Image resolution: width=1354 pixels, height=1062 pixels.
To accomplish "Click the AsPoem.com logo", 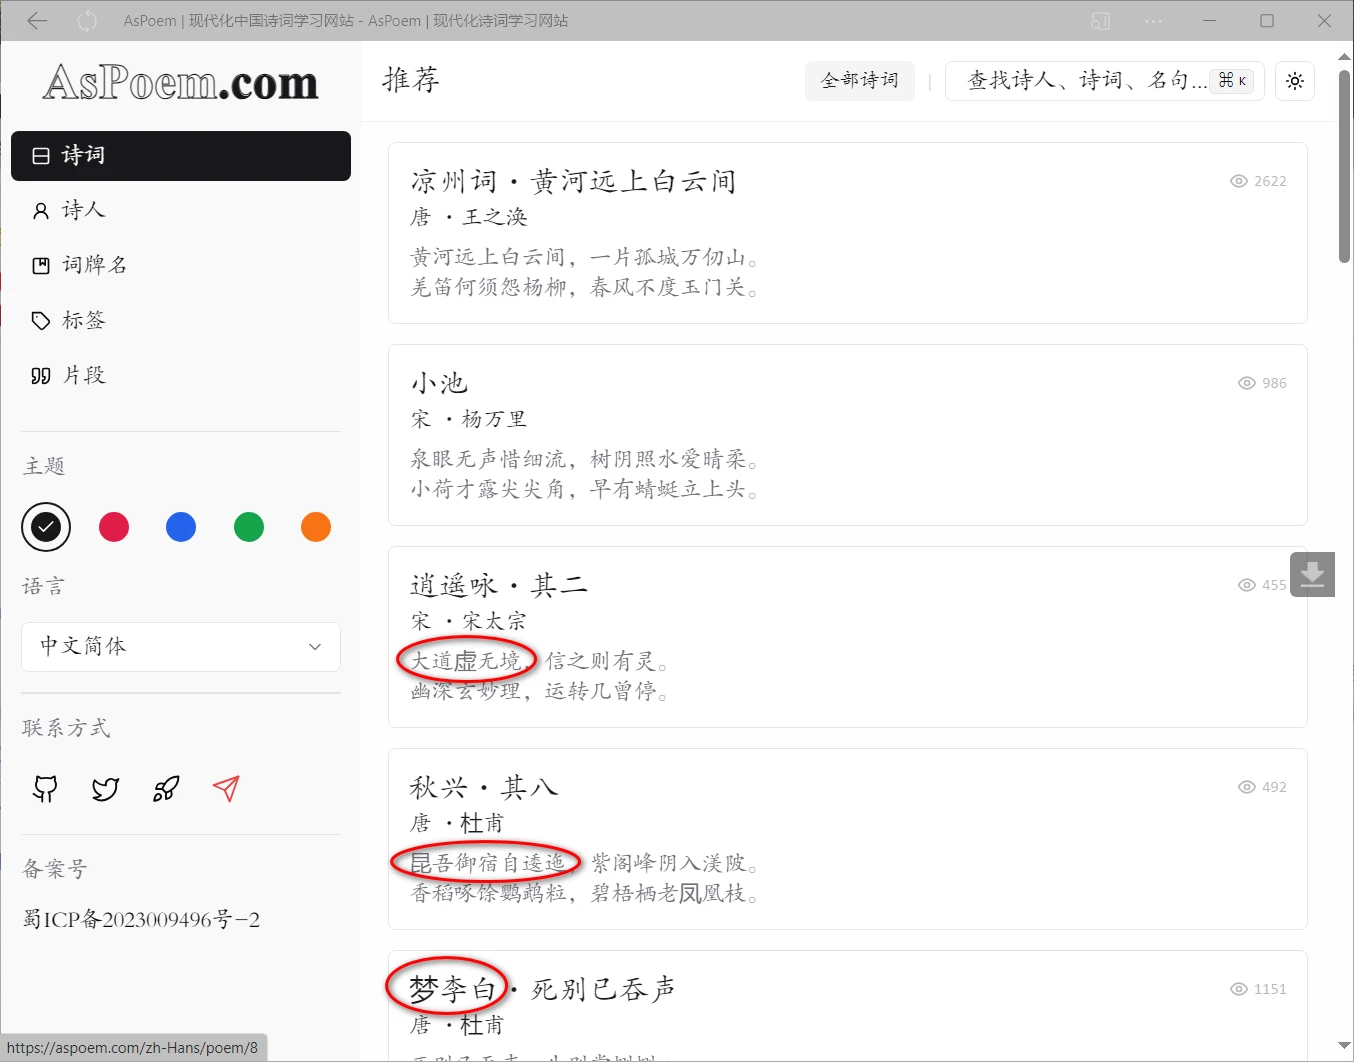I will tap(180, 83).
